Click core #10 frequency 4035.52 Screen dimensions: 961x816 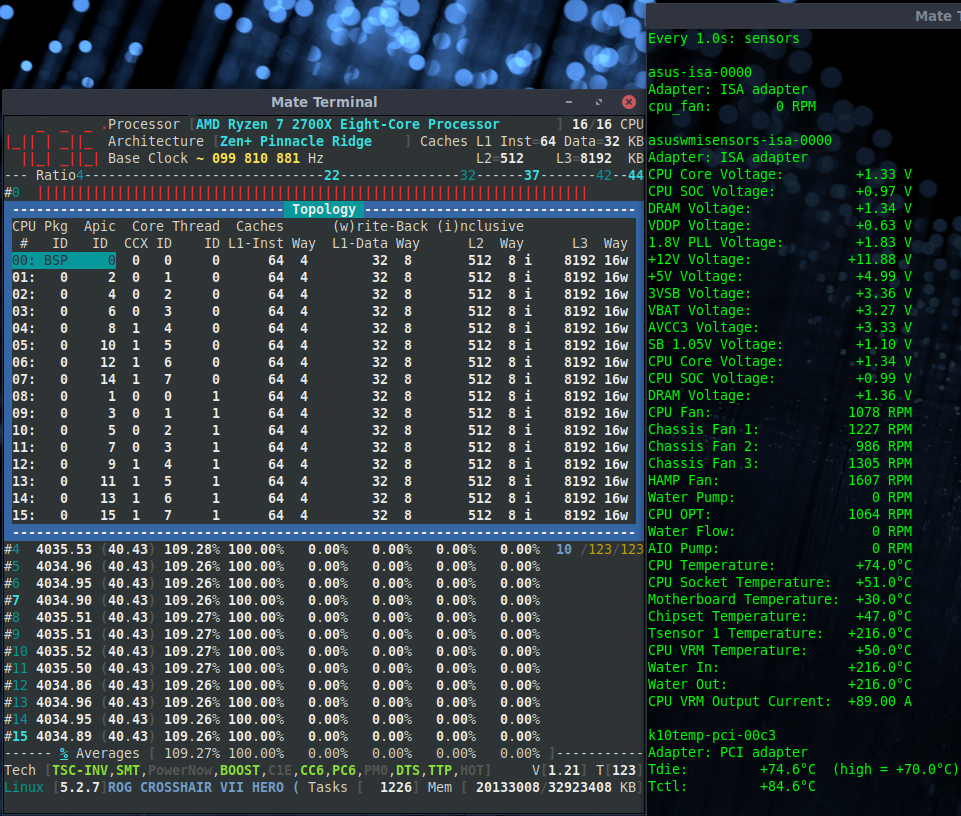coord(64,651)
